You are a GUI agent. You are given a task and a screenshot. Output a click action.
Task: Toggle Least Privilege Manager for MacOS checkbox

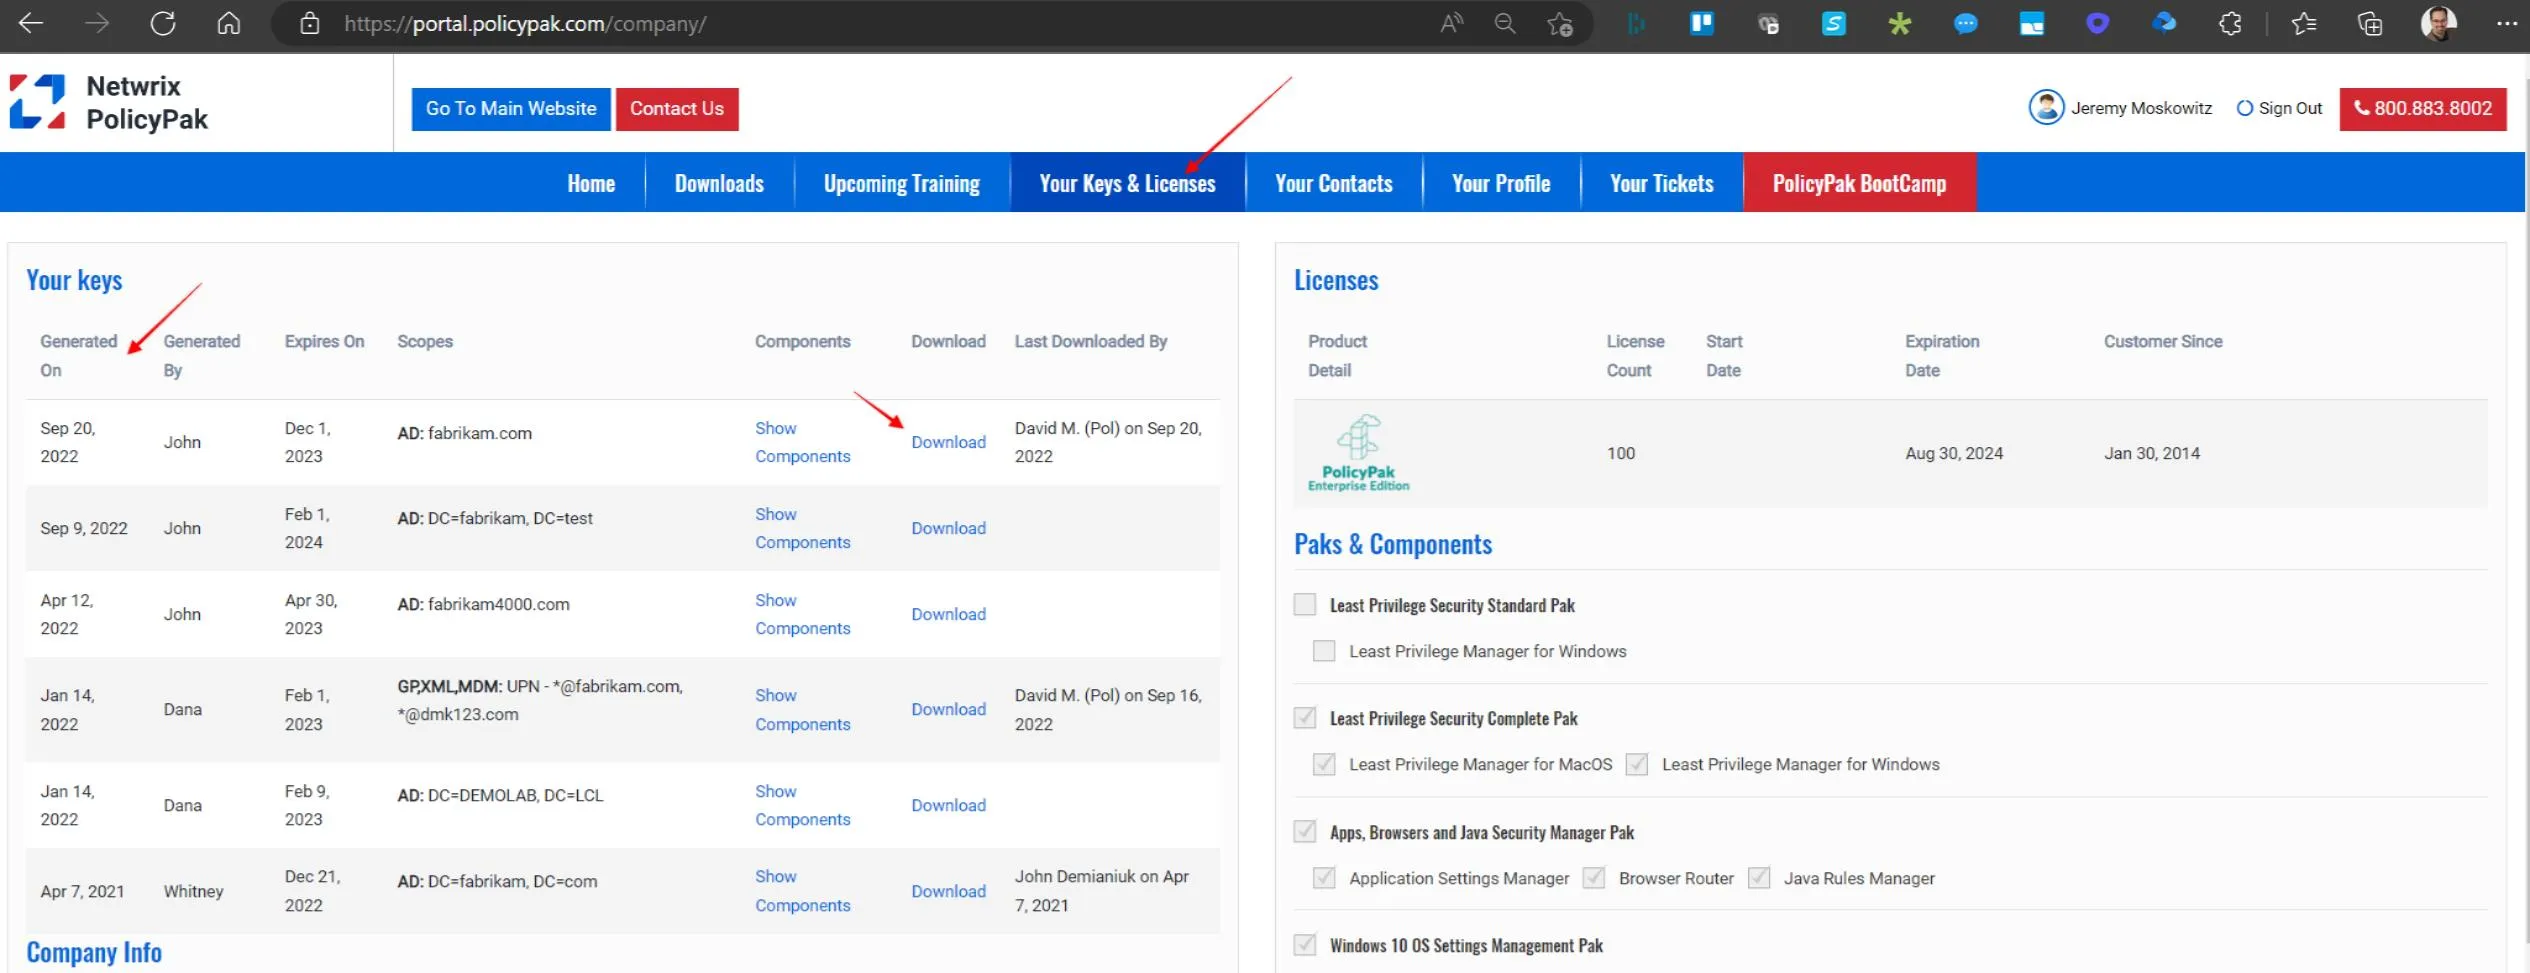pos(1324,765)
